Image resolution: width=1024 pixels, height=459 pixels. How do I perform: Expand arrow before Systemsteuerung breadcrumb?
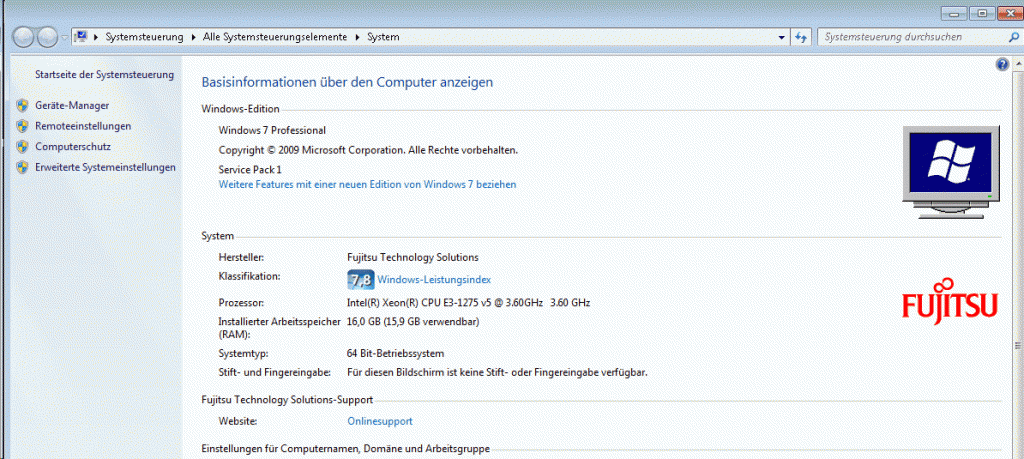pyautogui.click(x=97, y=37)
